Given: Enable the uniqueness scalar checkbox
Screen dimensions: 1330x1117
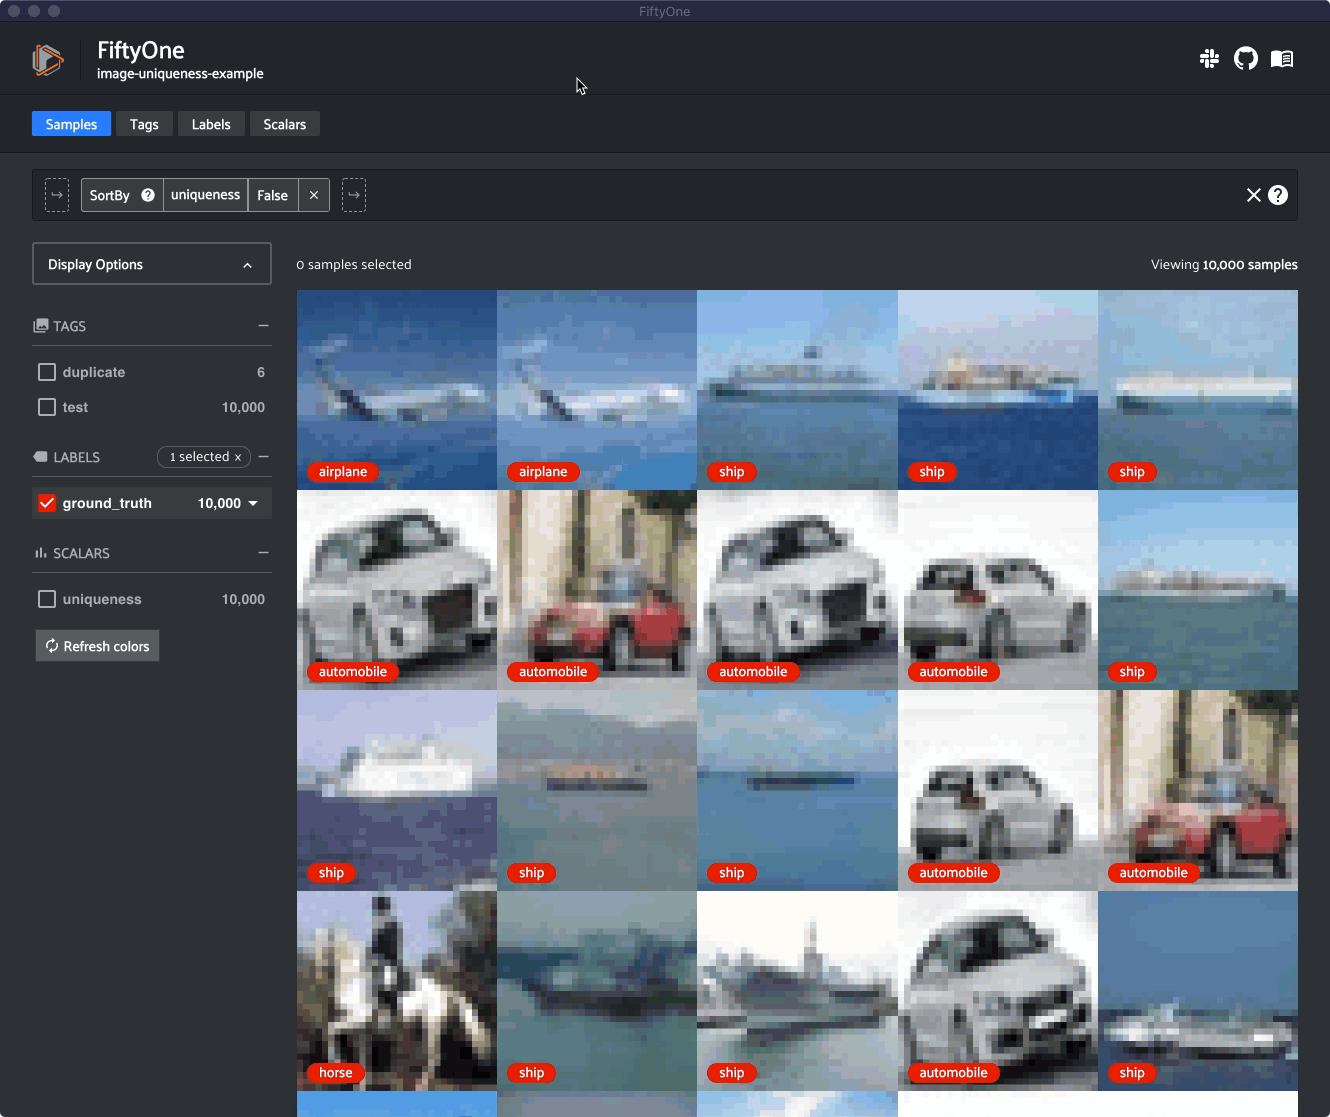Looking at the screenshot, I should coord(47,599).
